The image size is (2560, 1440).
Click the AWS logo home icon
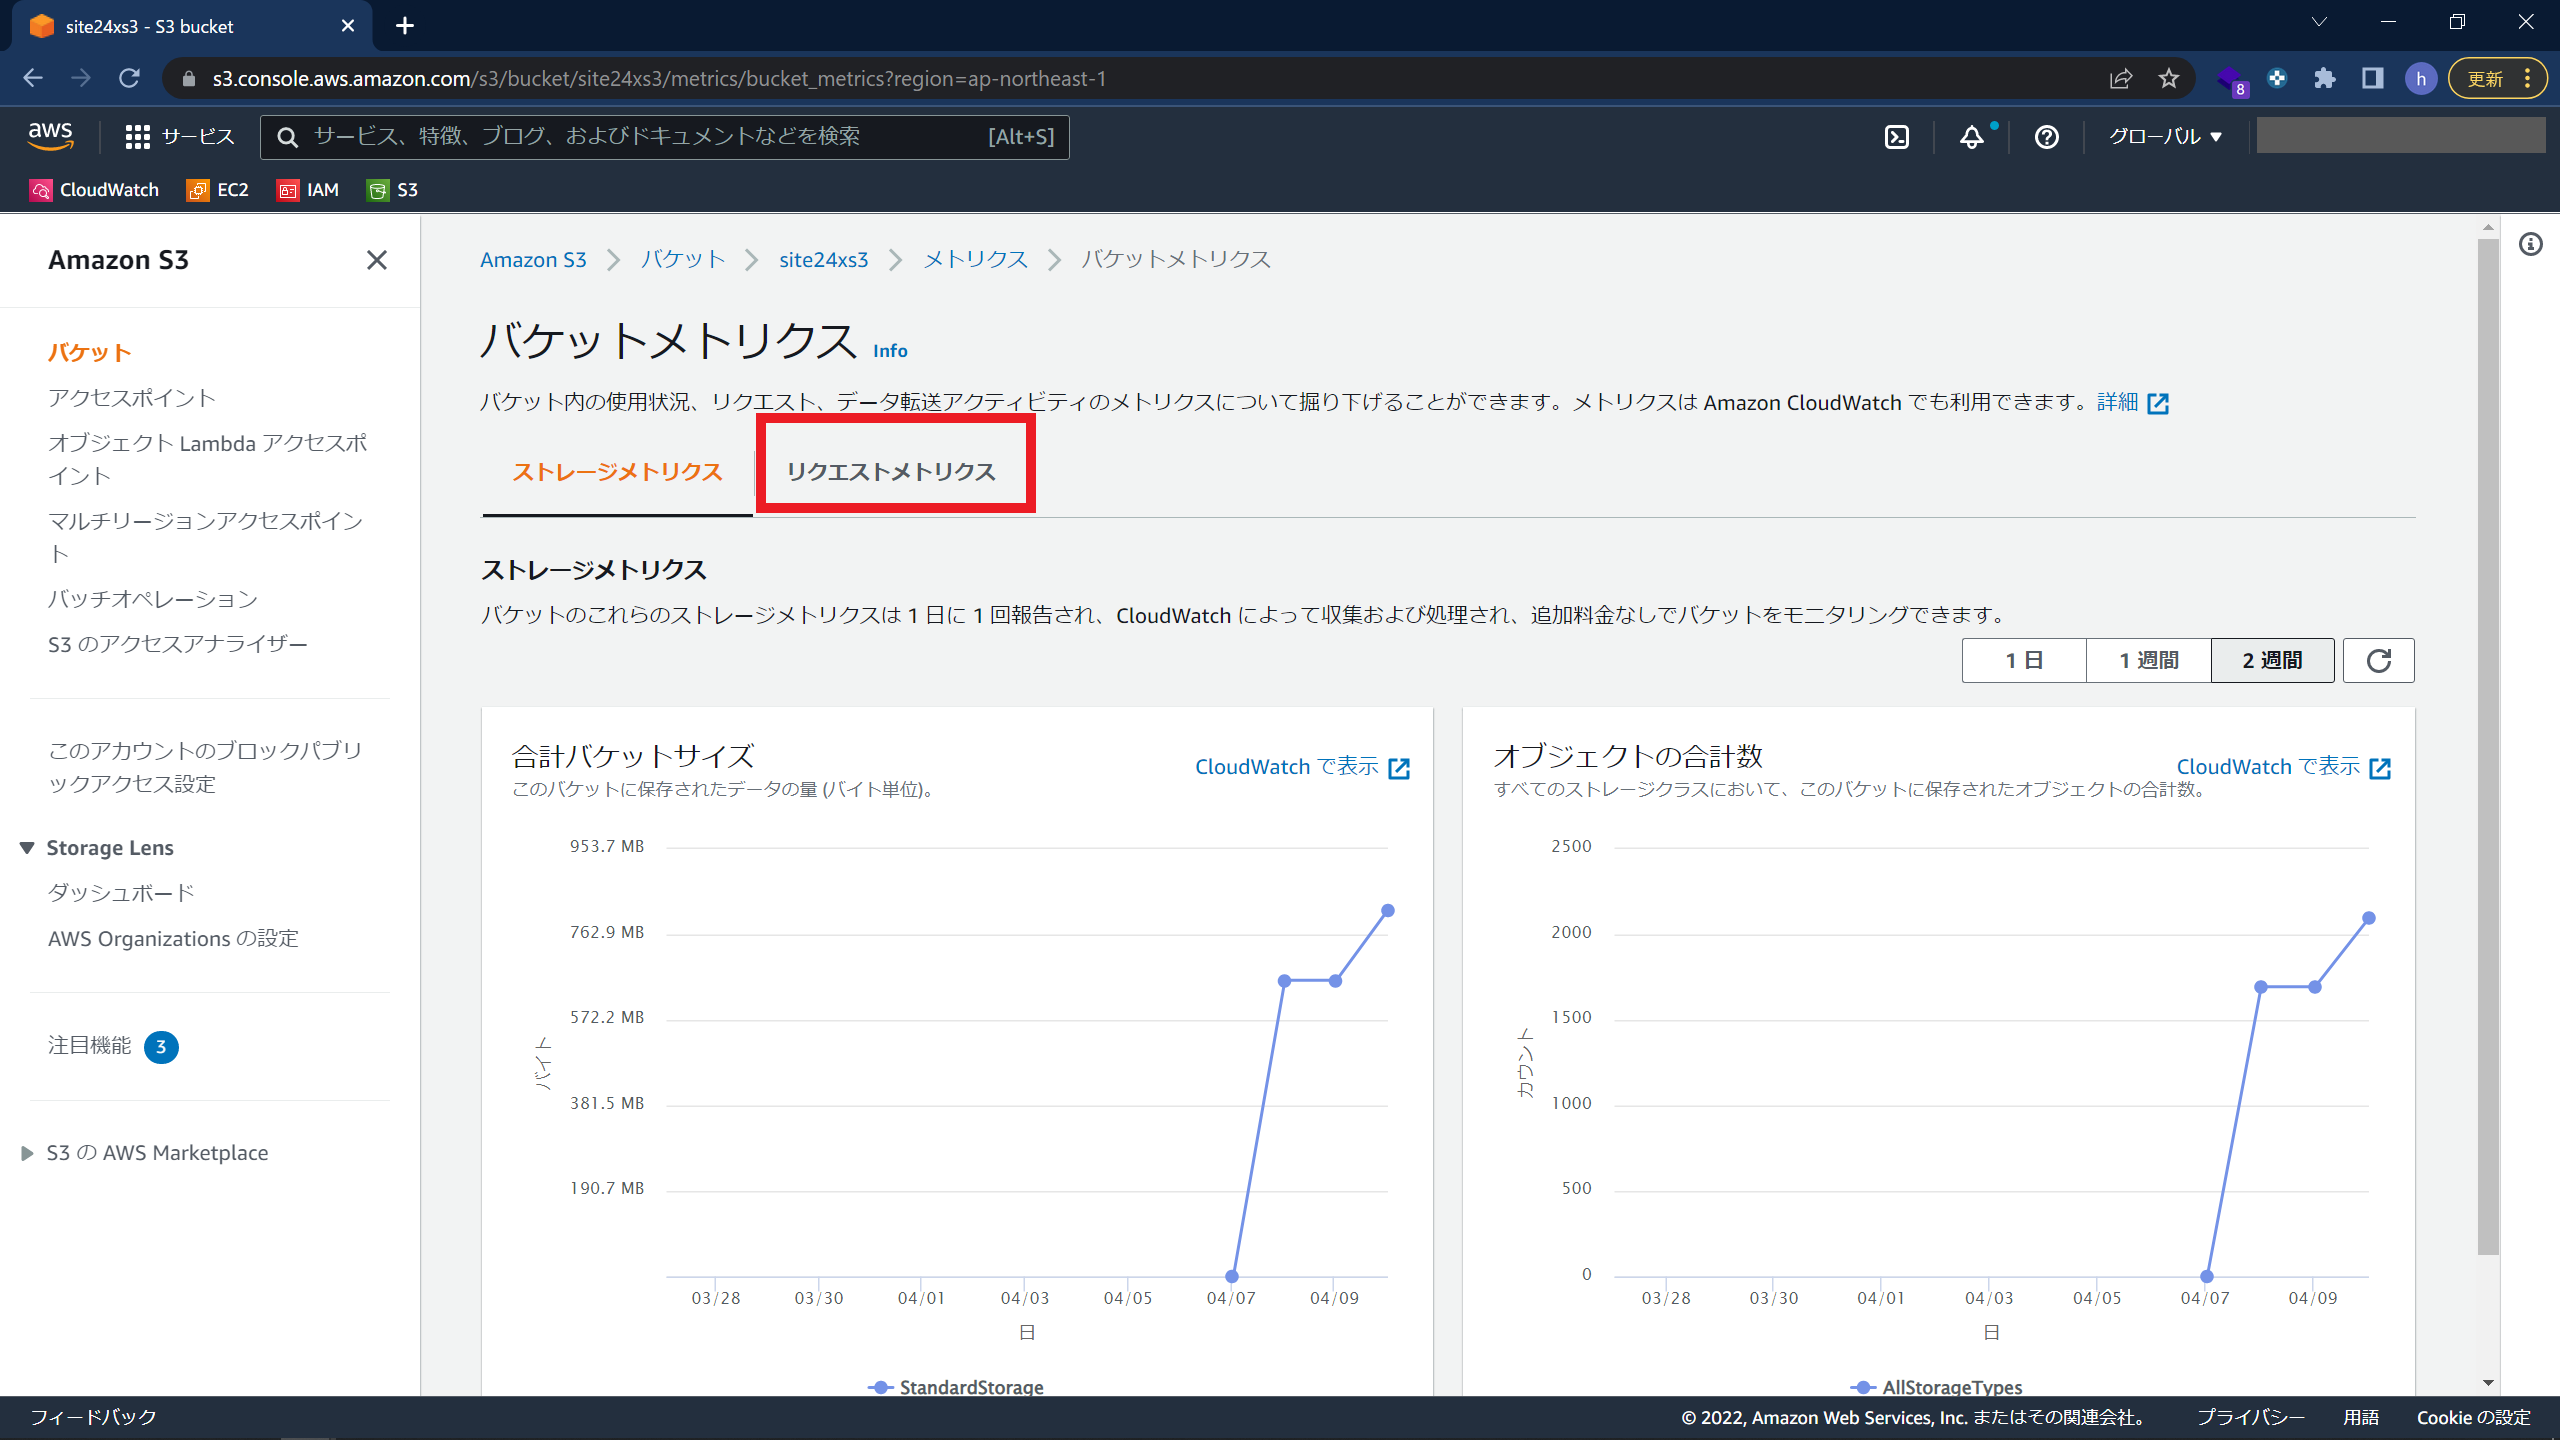click(50, 136)
